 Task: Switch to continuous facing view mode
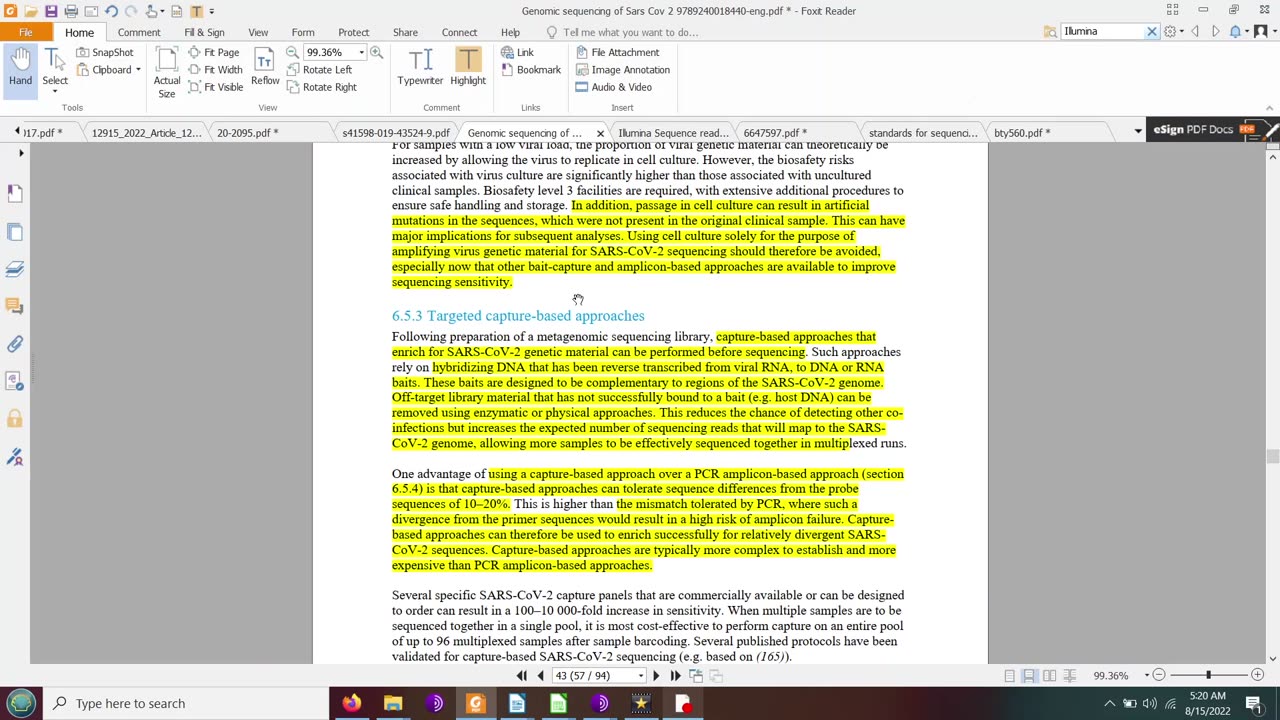(1069, 676)
